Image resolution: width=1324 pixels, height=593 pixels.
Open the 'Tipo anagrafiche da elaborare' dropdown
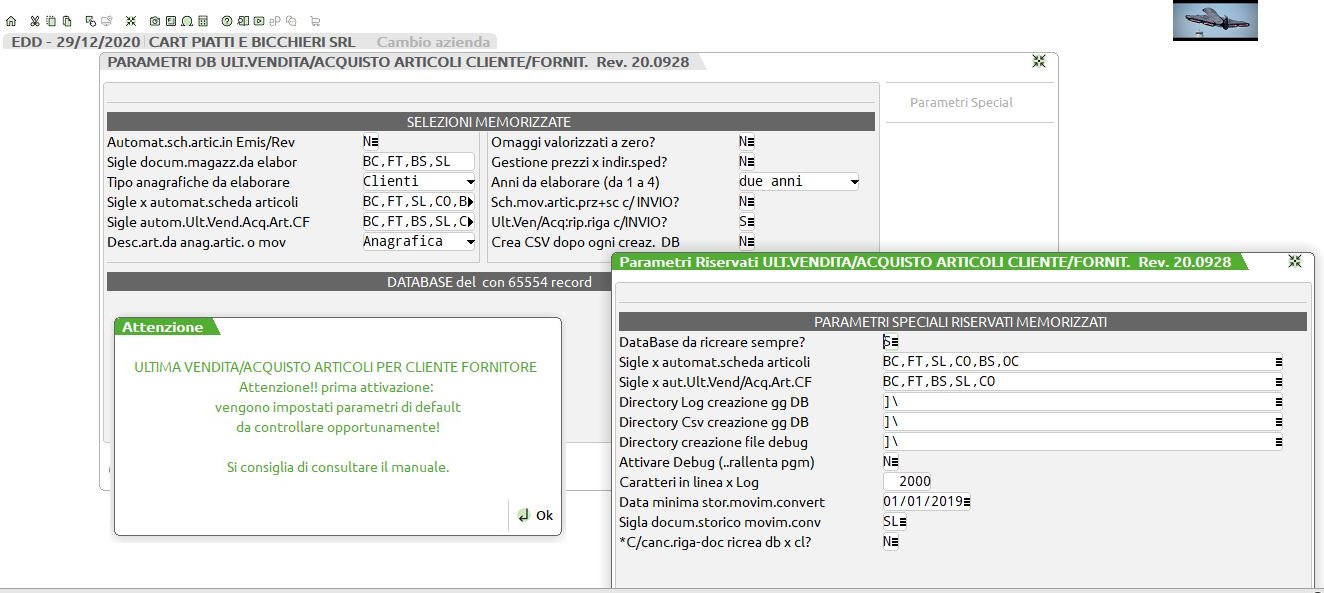(419, 182)
